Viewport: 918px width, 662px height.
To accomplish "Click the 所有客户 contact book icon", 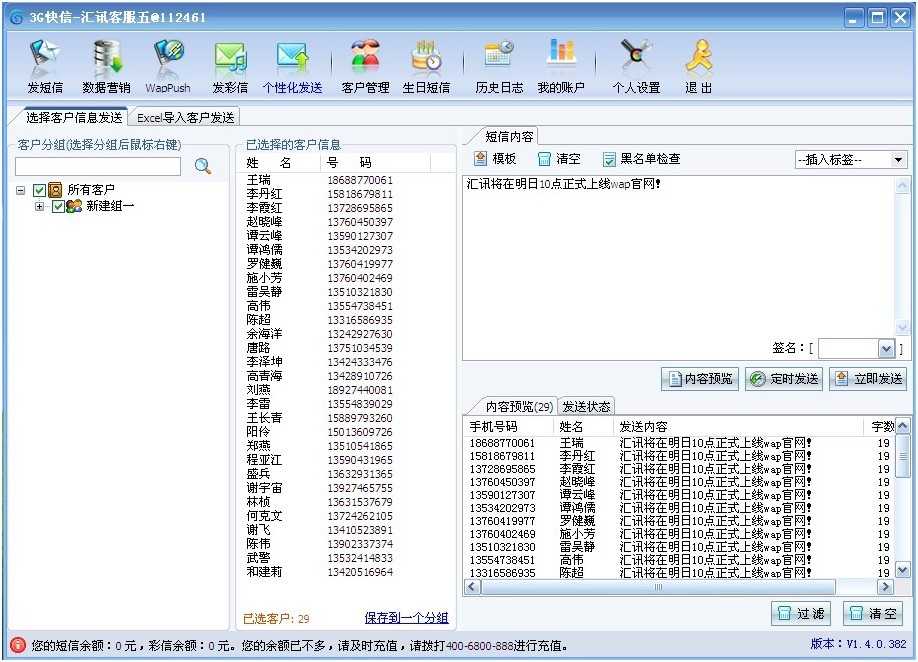I will (x=55, y=190).
